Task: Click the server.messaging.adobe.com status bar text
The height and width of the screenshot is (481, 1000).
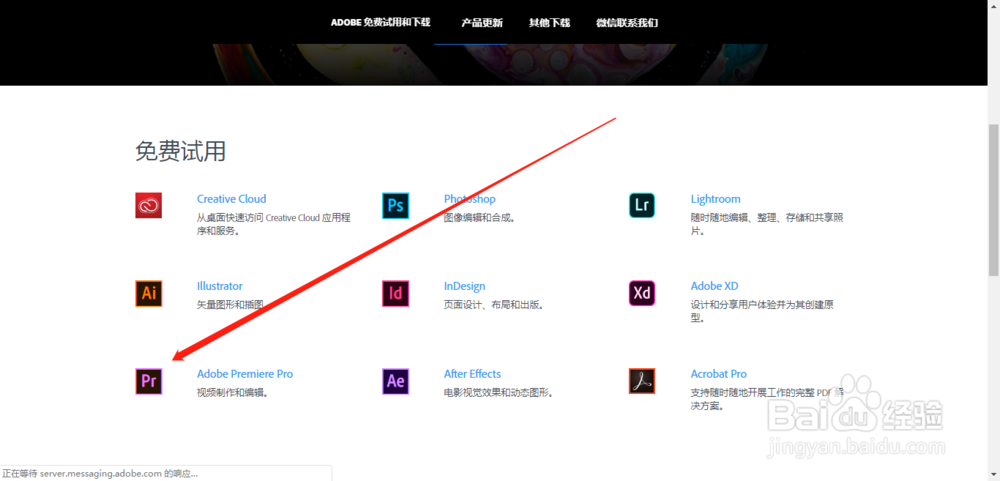Action: click(x=100, y=473)
